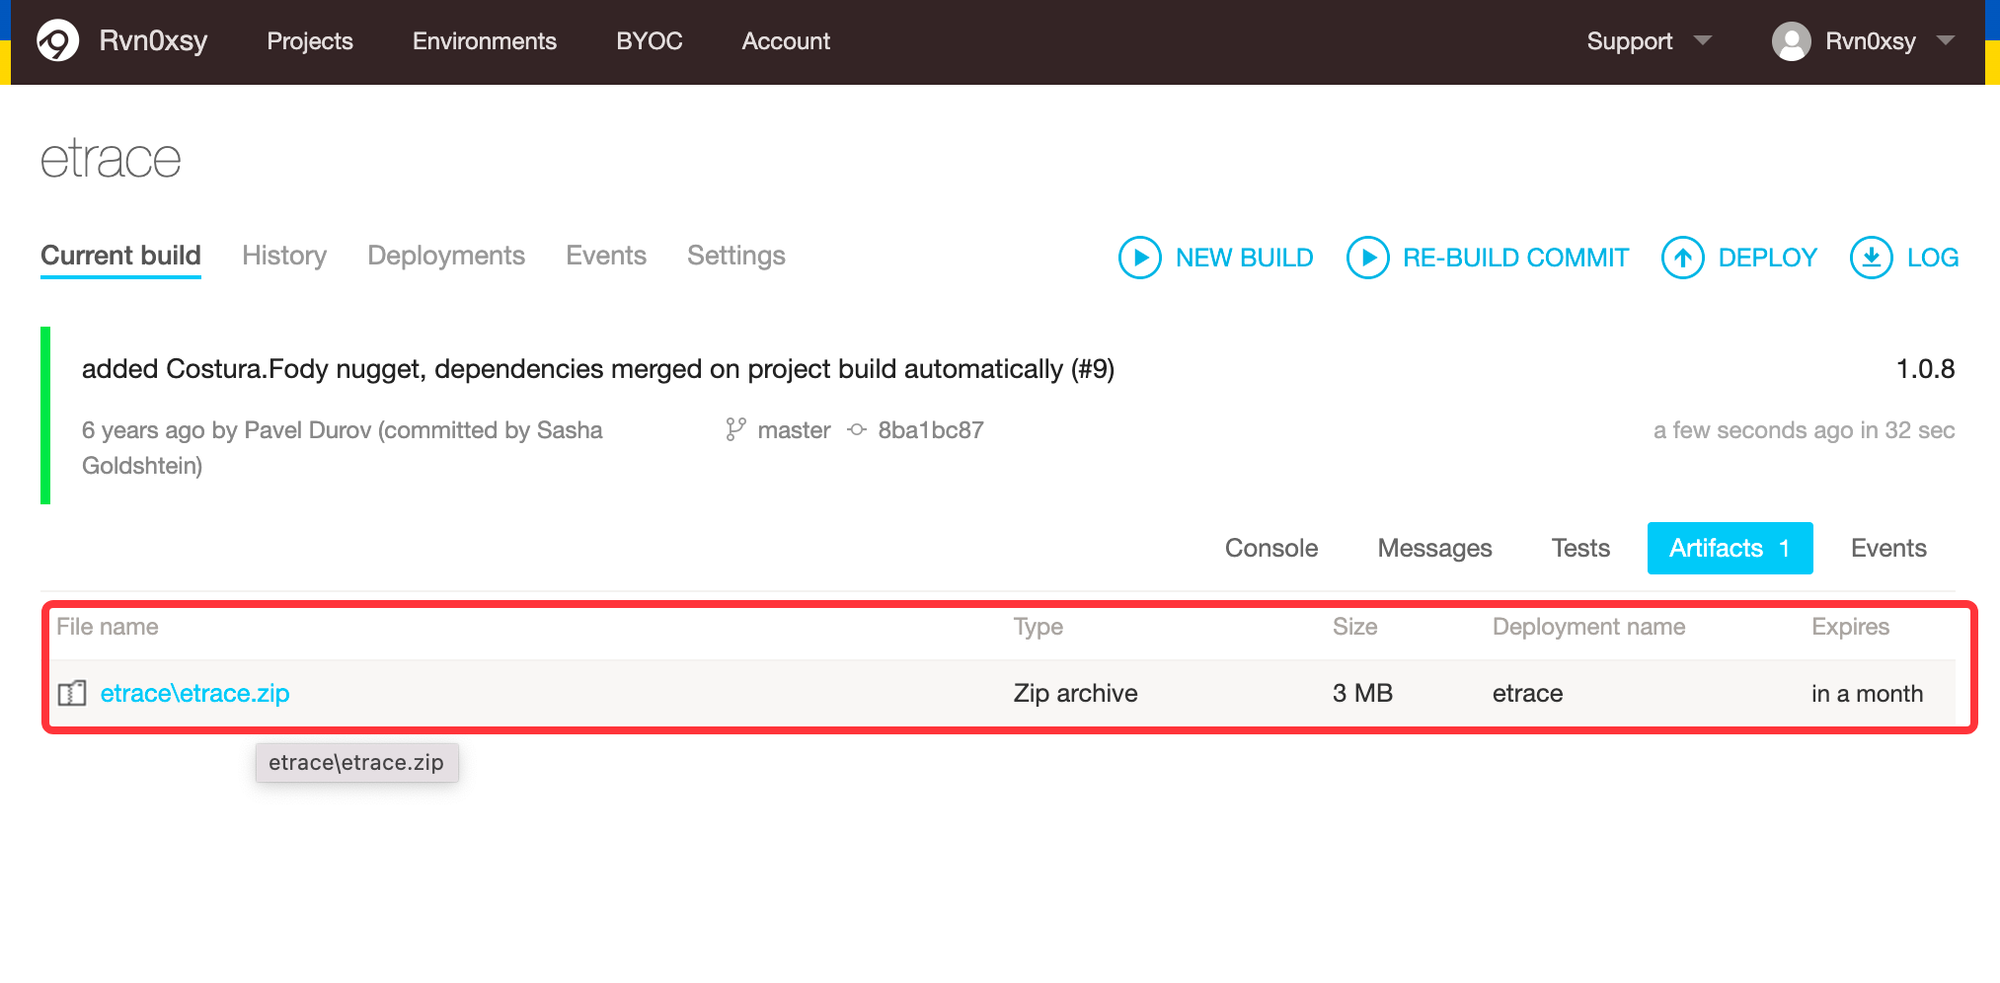Show the Tests tab
Screen dimensions: 2000x983
coord(1580,548)
